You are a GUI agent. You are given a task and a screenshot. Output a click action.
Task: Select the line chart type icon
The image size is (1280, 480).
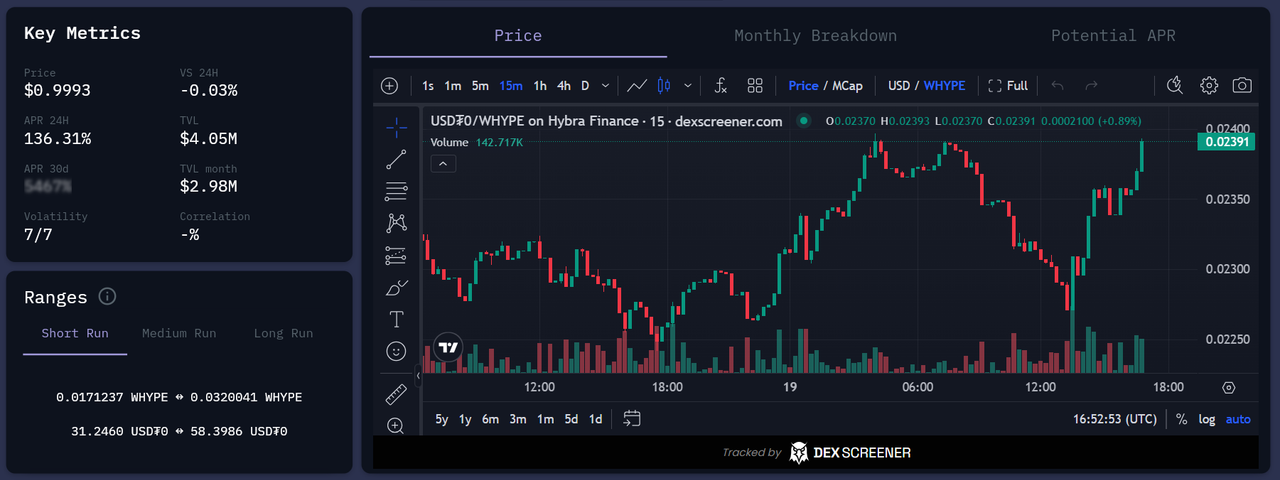pos(637,86)
